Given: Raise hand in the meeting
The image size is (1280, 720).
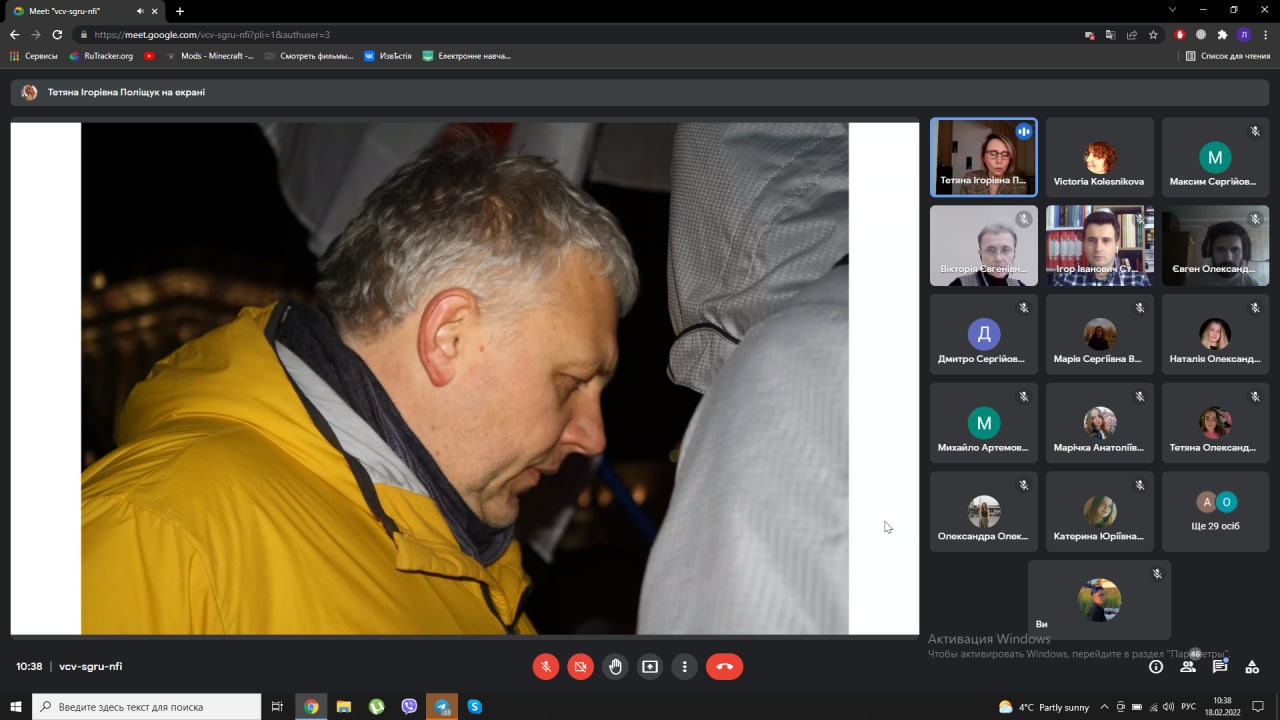Looking at the screenshot, I should [x=615, y=667].
